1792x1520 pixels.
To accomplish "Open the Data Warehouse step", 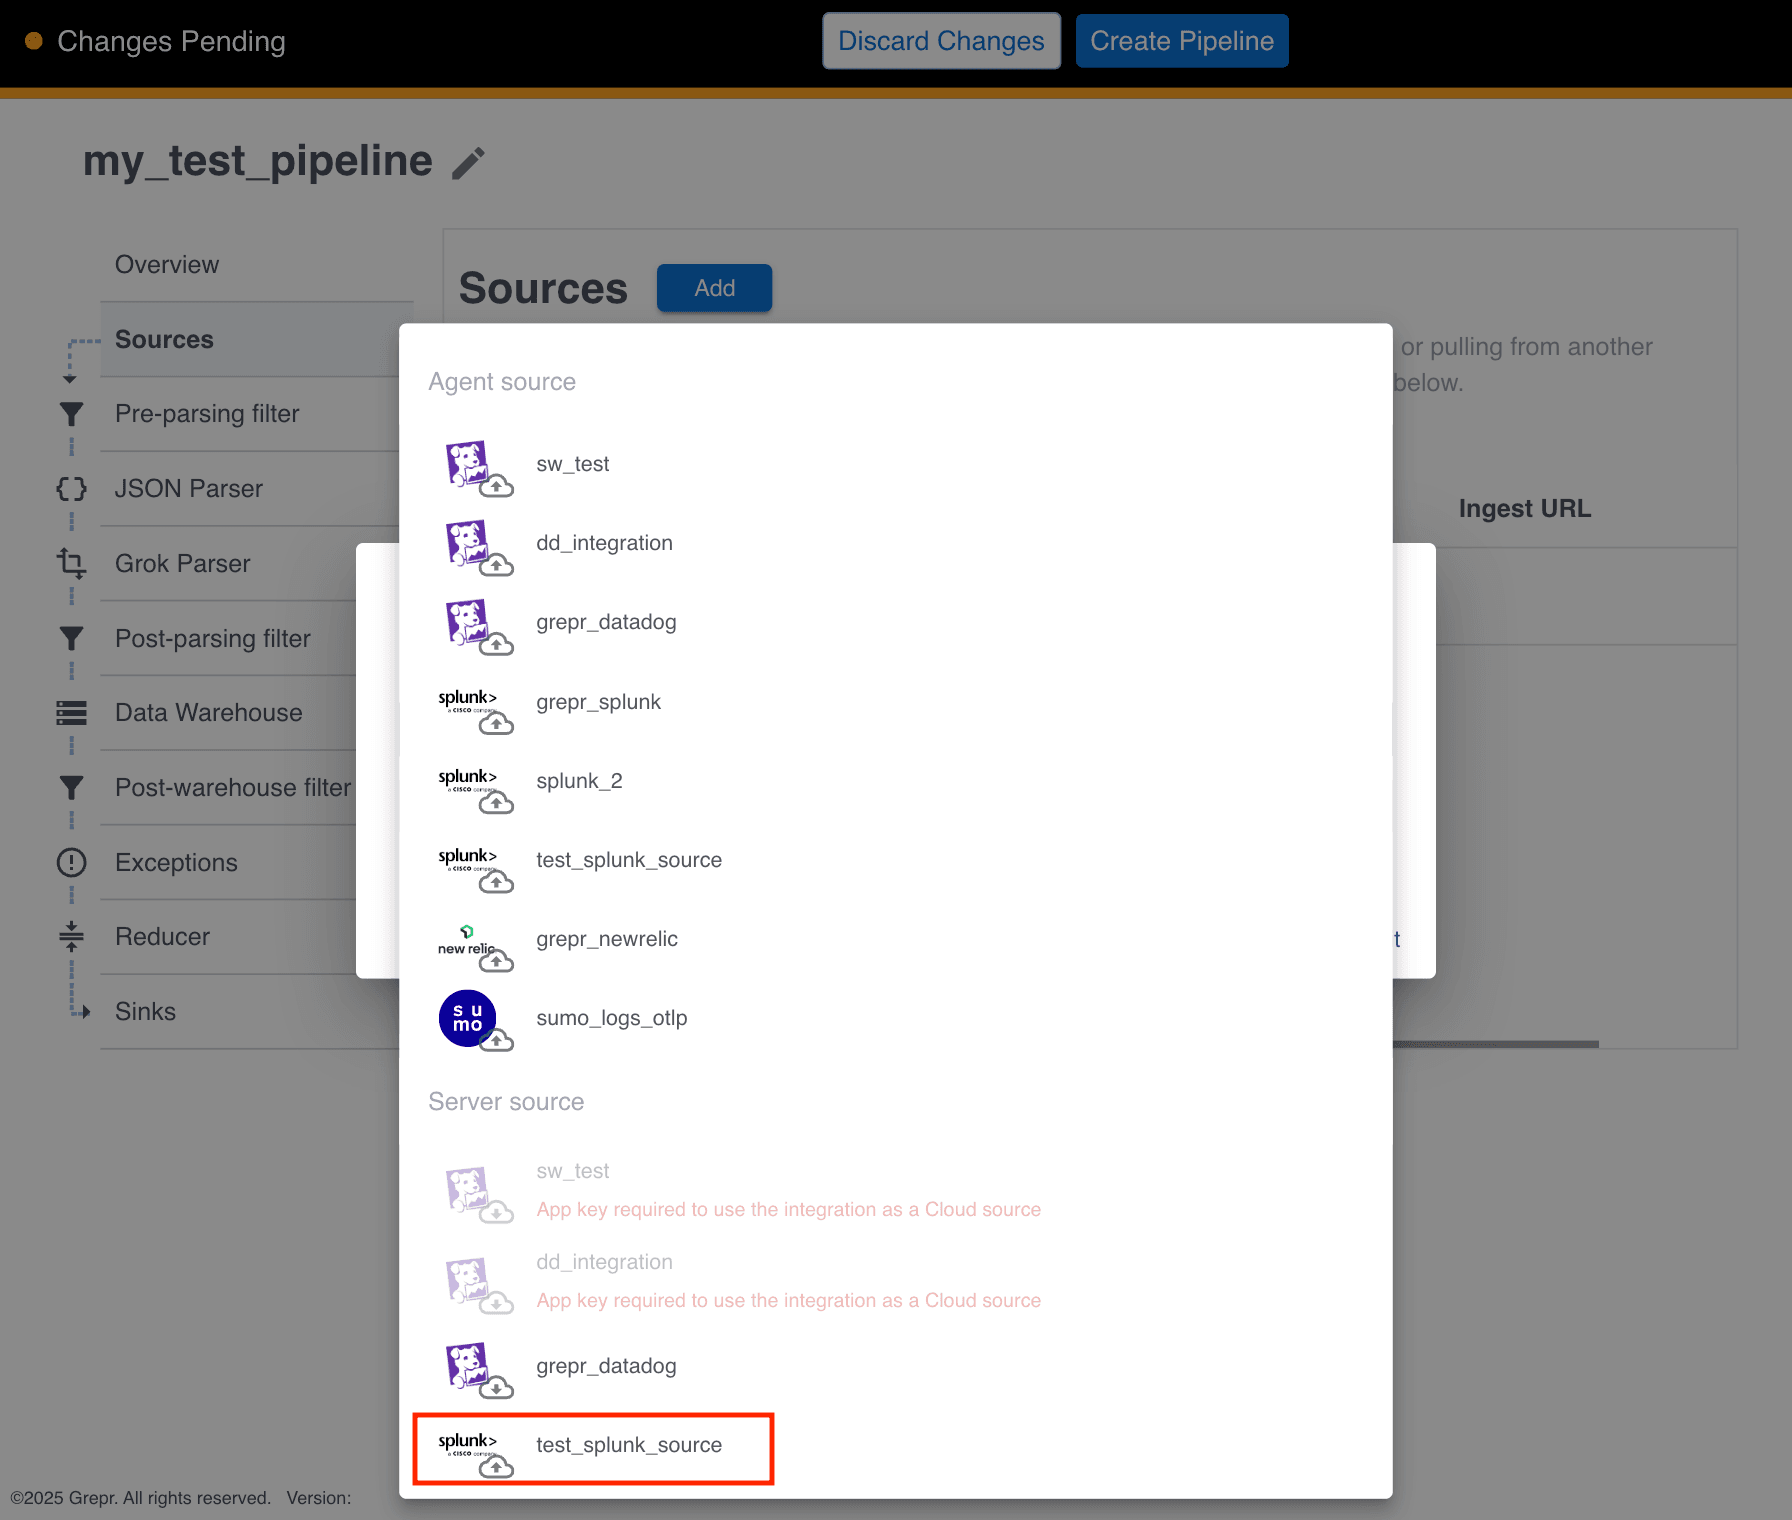I will coord(228,713).
